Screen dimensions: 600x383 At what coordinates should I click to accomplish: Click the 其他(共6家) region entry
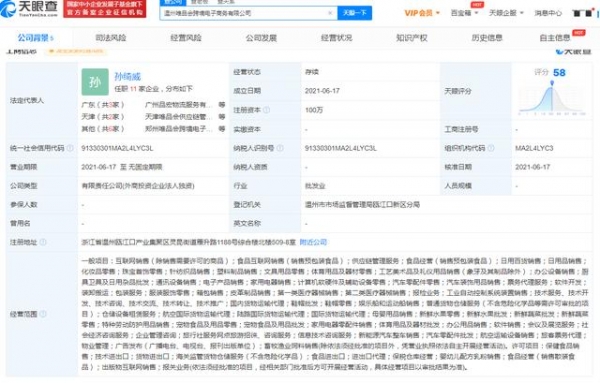pos(103,129)
